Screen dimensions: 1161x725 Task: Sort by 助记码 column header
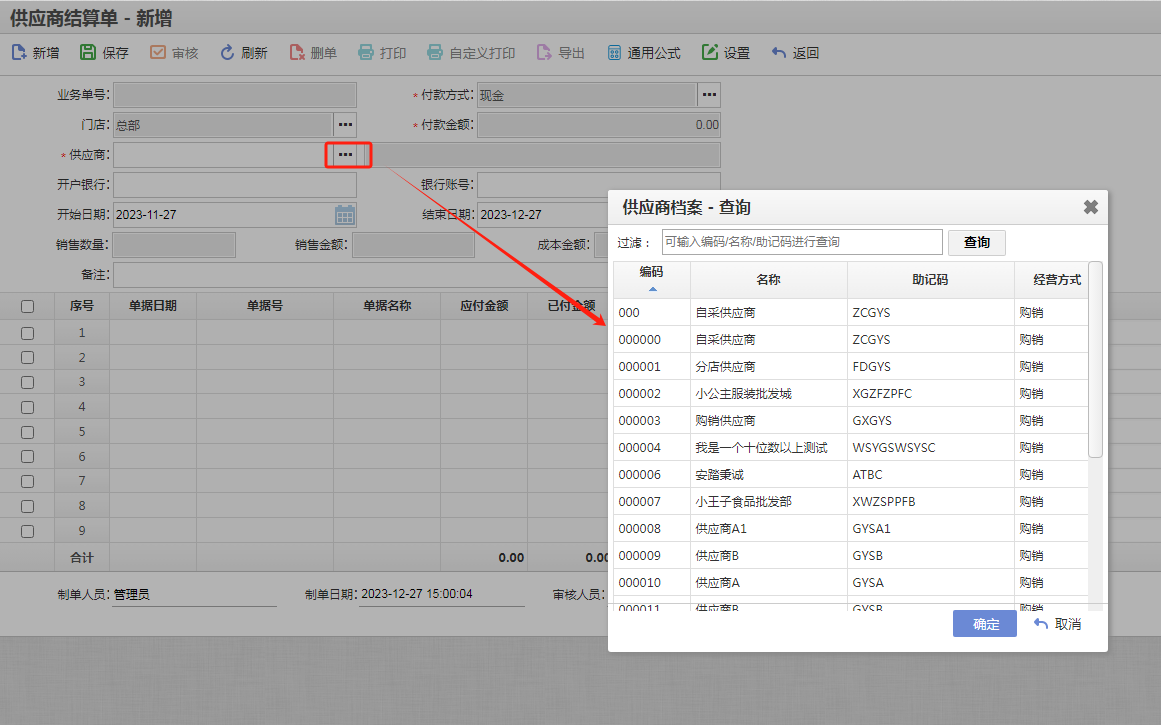coord(931,280)
